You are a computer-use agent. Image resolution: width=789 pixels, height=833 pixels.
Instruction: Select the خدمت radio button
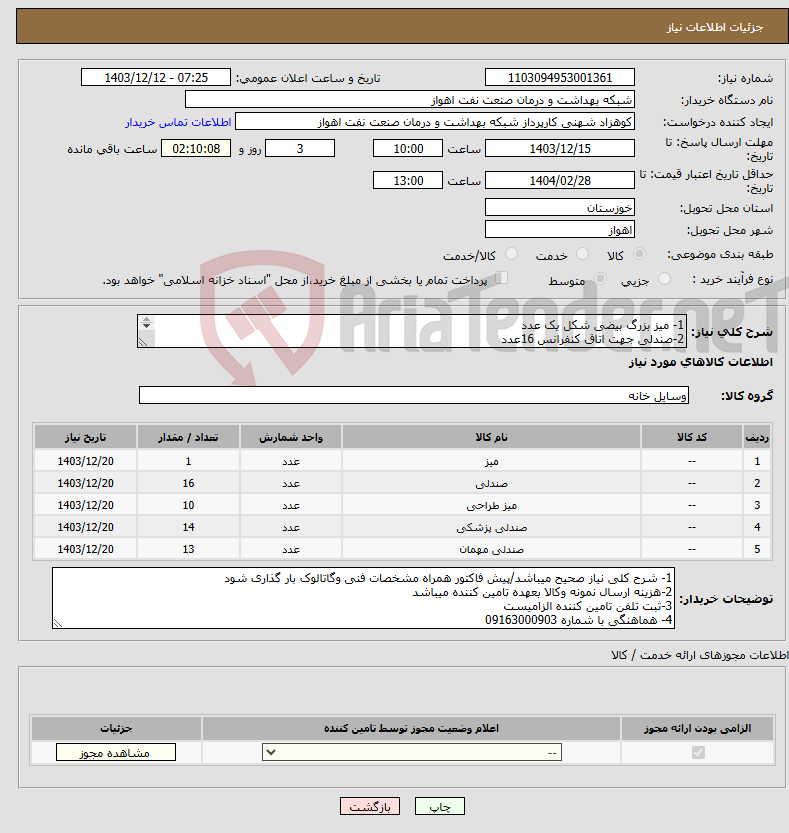582,254
